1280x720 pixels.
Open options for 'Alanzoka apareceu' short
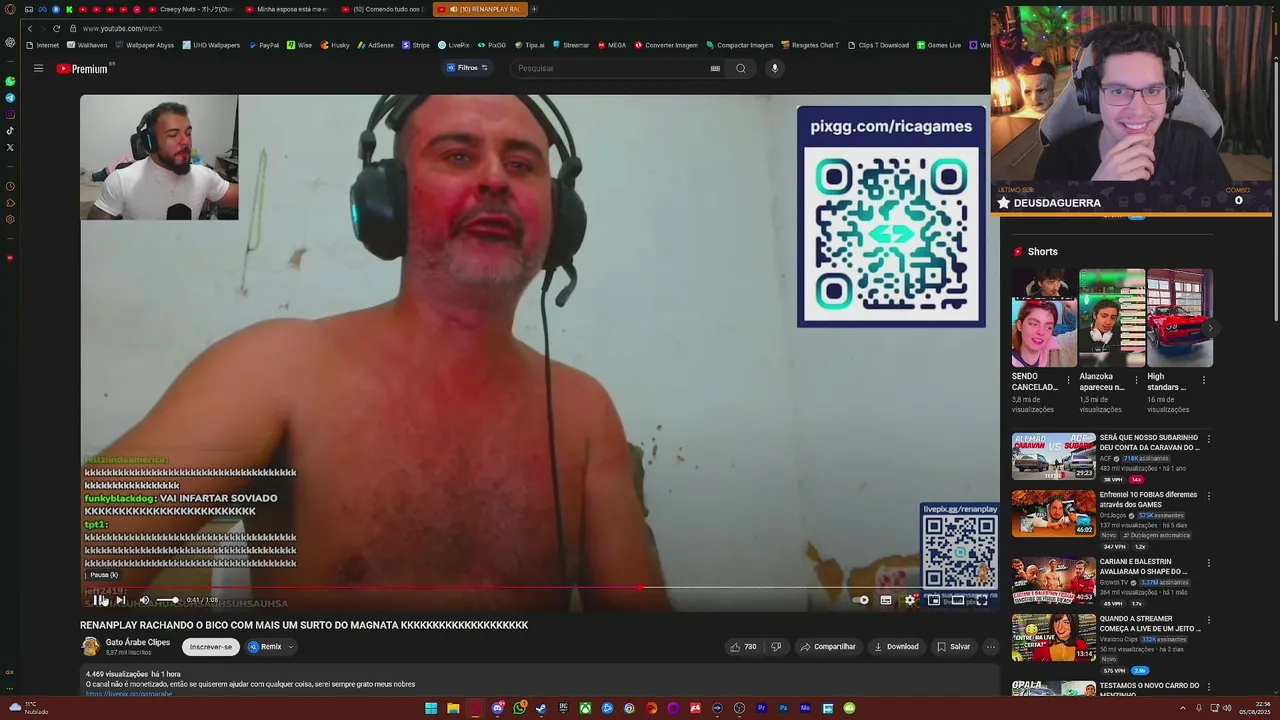1136,380
